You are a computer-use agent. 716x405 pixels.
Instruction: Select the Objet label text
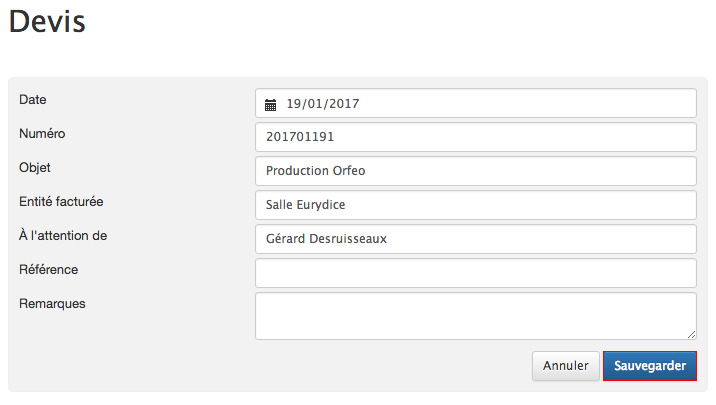pos(35,168)
